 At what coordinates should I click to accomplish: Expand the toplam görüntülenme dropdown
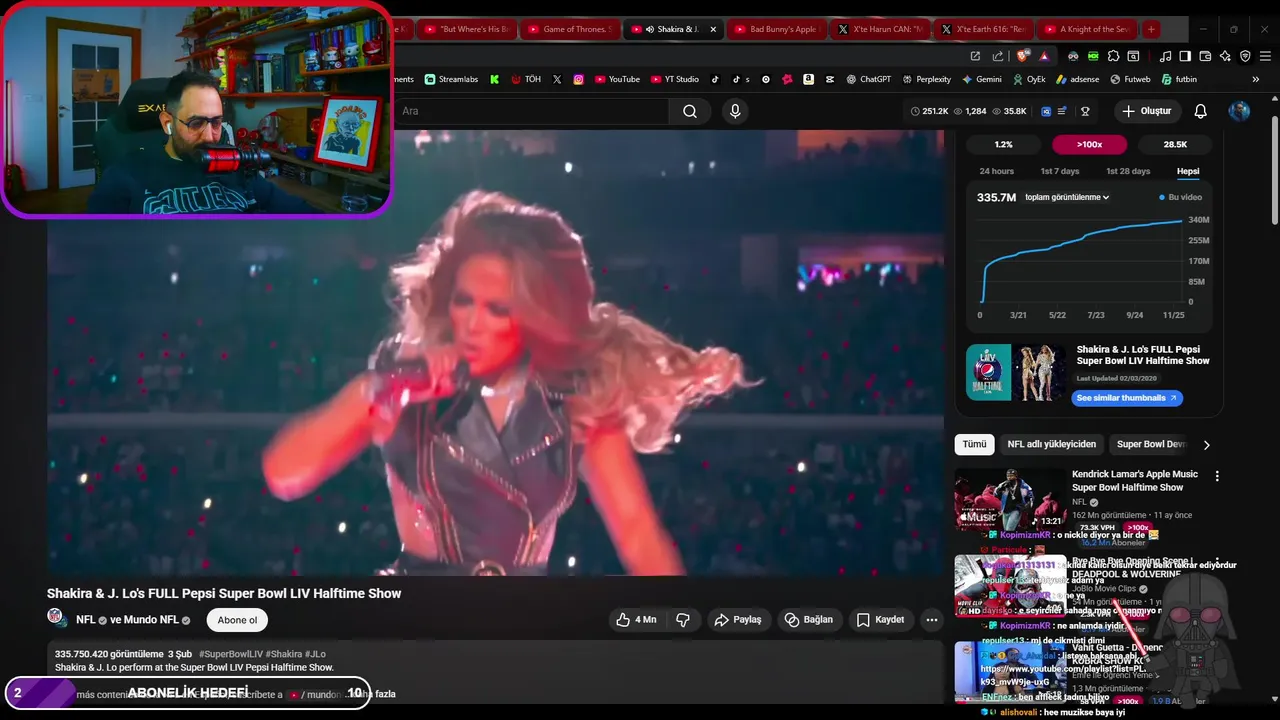[1067, 197]
